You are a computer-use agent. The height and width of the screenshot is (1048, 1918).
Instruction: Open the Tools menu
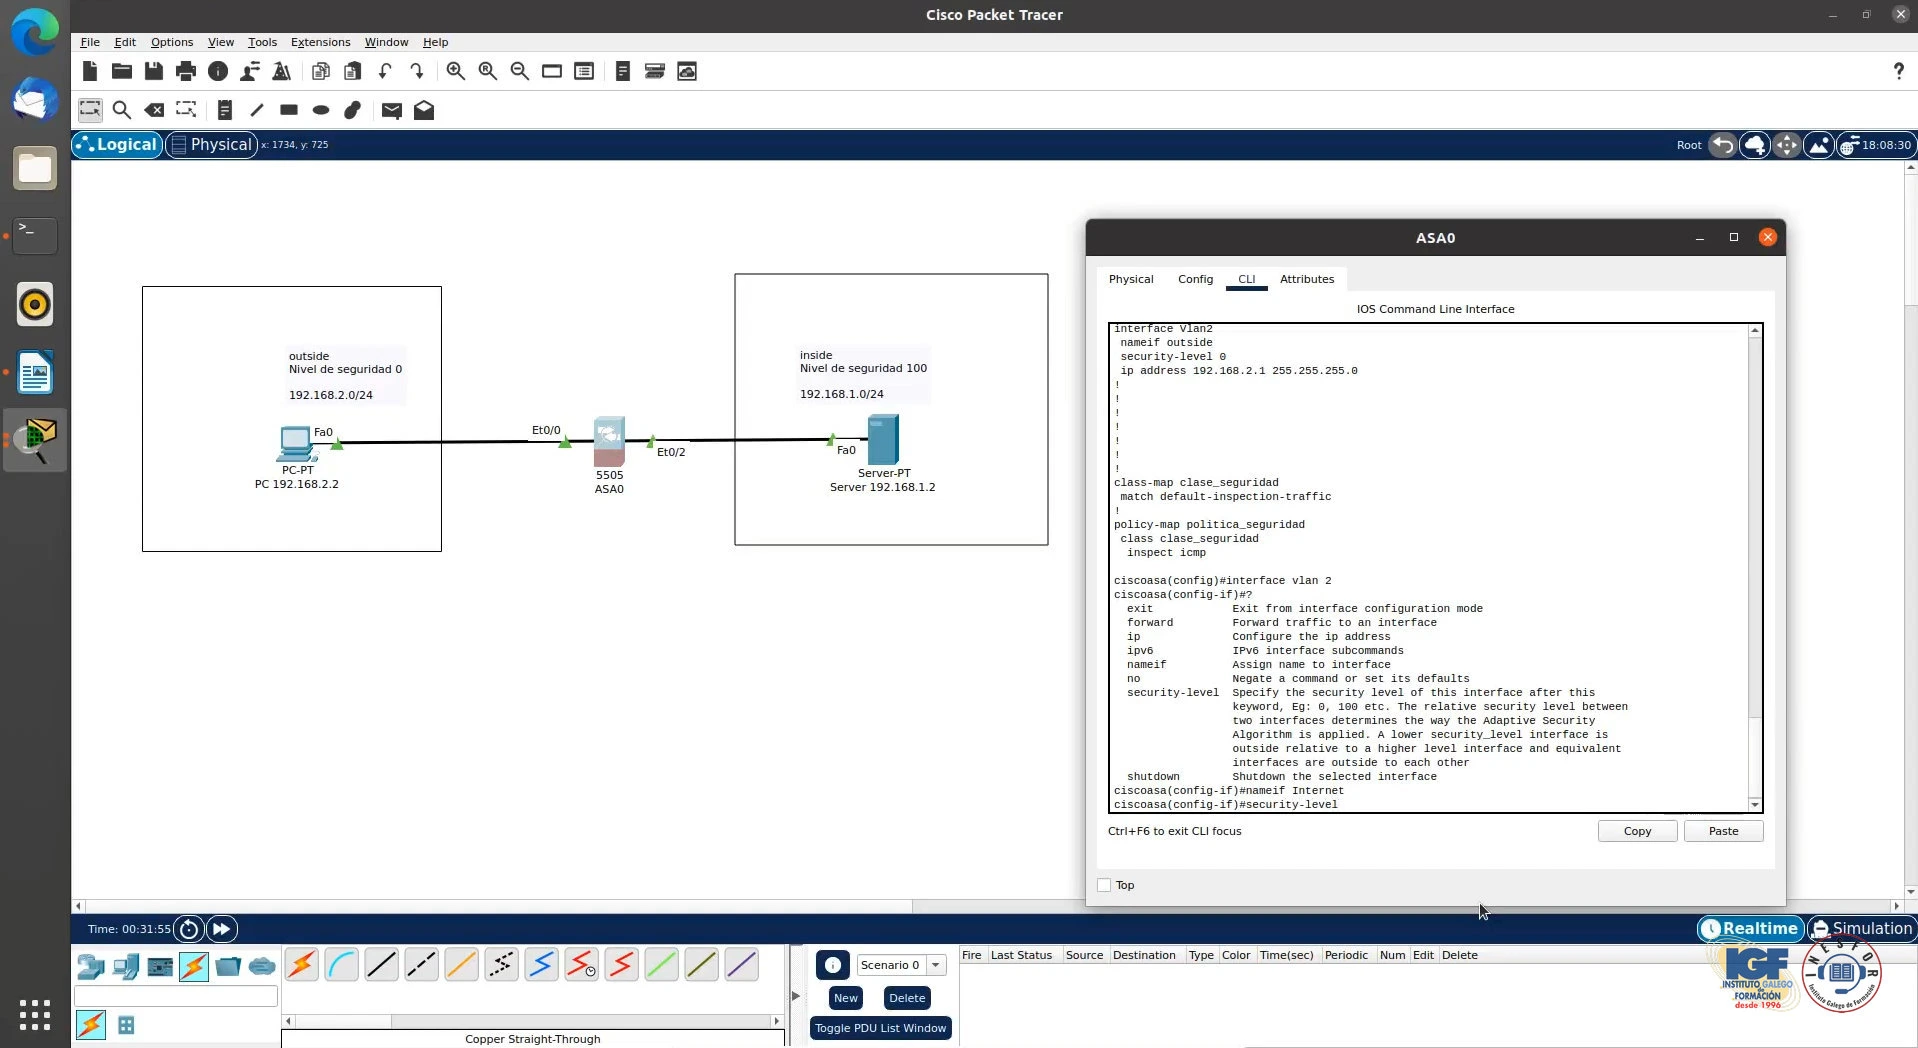click(262, 42)
